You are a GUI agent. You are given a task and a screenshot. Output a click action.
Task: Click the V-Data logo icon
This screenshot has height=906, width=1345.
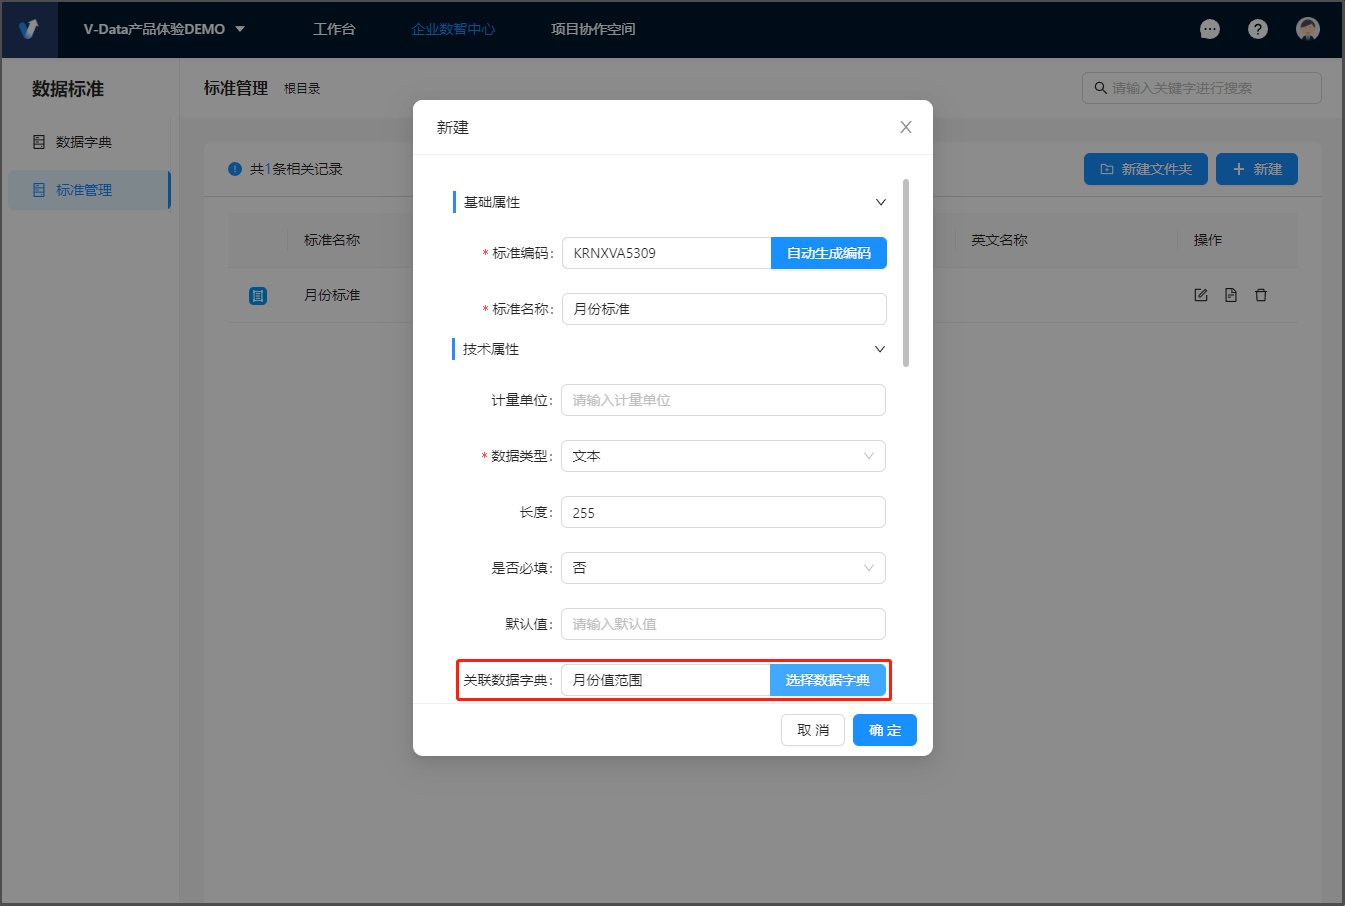[28, 29]
